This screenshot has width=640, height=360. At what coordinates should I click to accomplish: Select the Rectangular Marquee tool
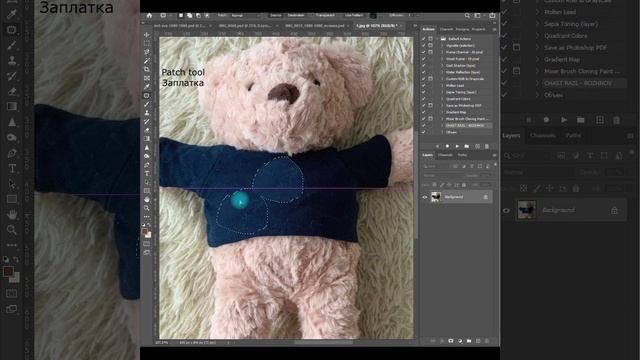147,43
